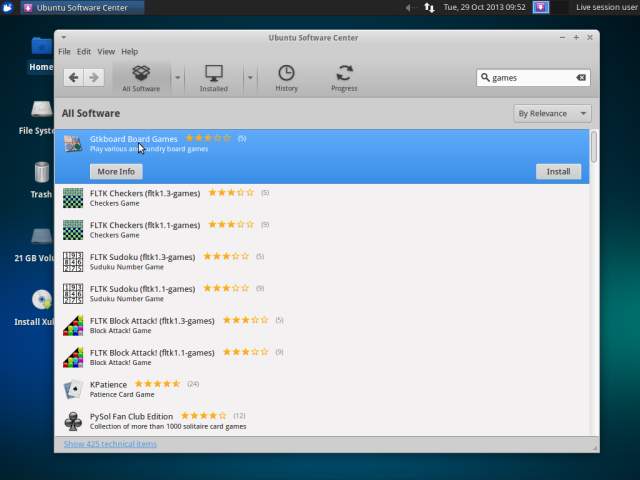Clear the search field text
Screen dimensions: 640x480
tap(581, 77)
